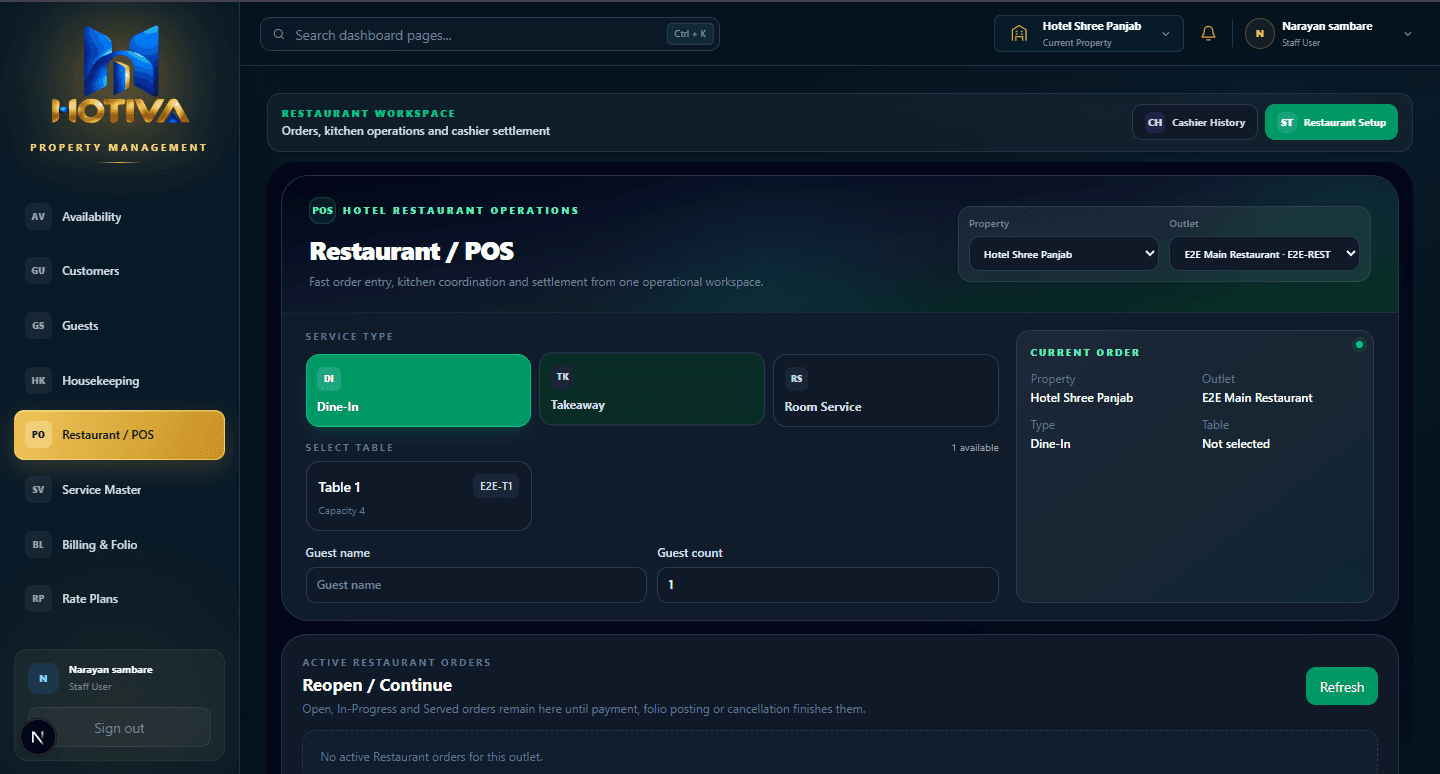Screen dimensions: 1440x774
Task: Click the Search dashboard pages box
Action: [490, 35]
